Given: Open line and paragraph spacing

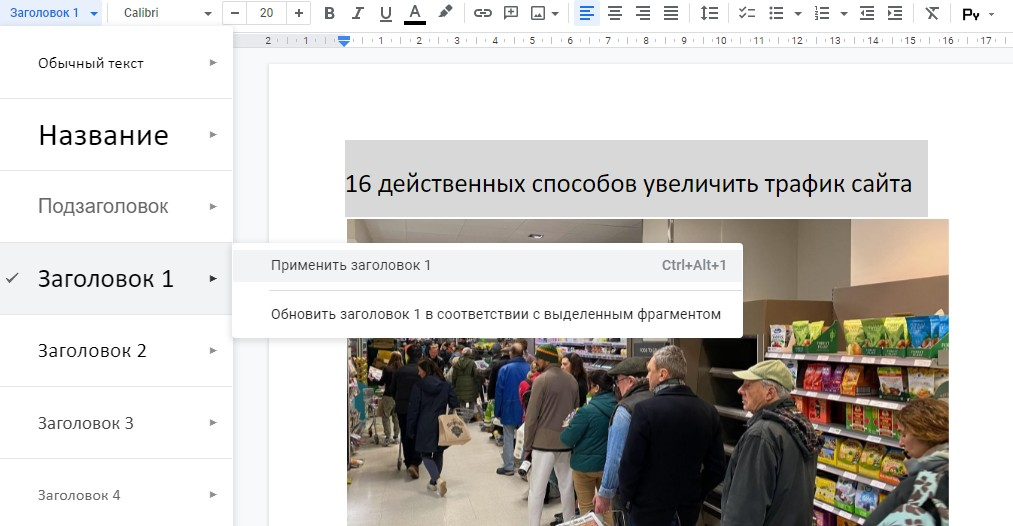Looking at the screenshot, I should point(709,14).
